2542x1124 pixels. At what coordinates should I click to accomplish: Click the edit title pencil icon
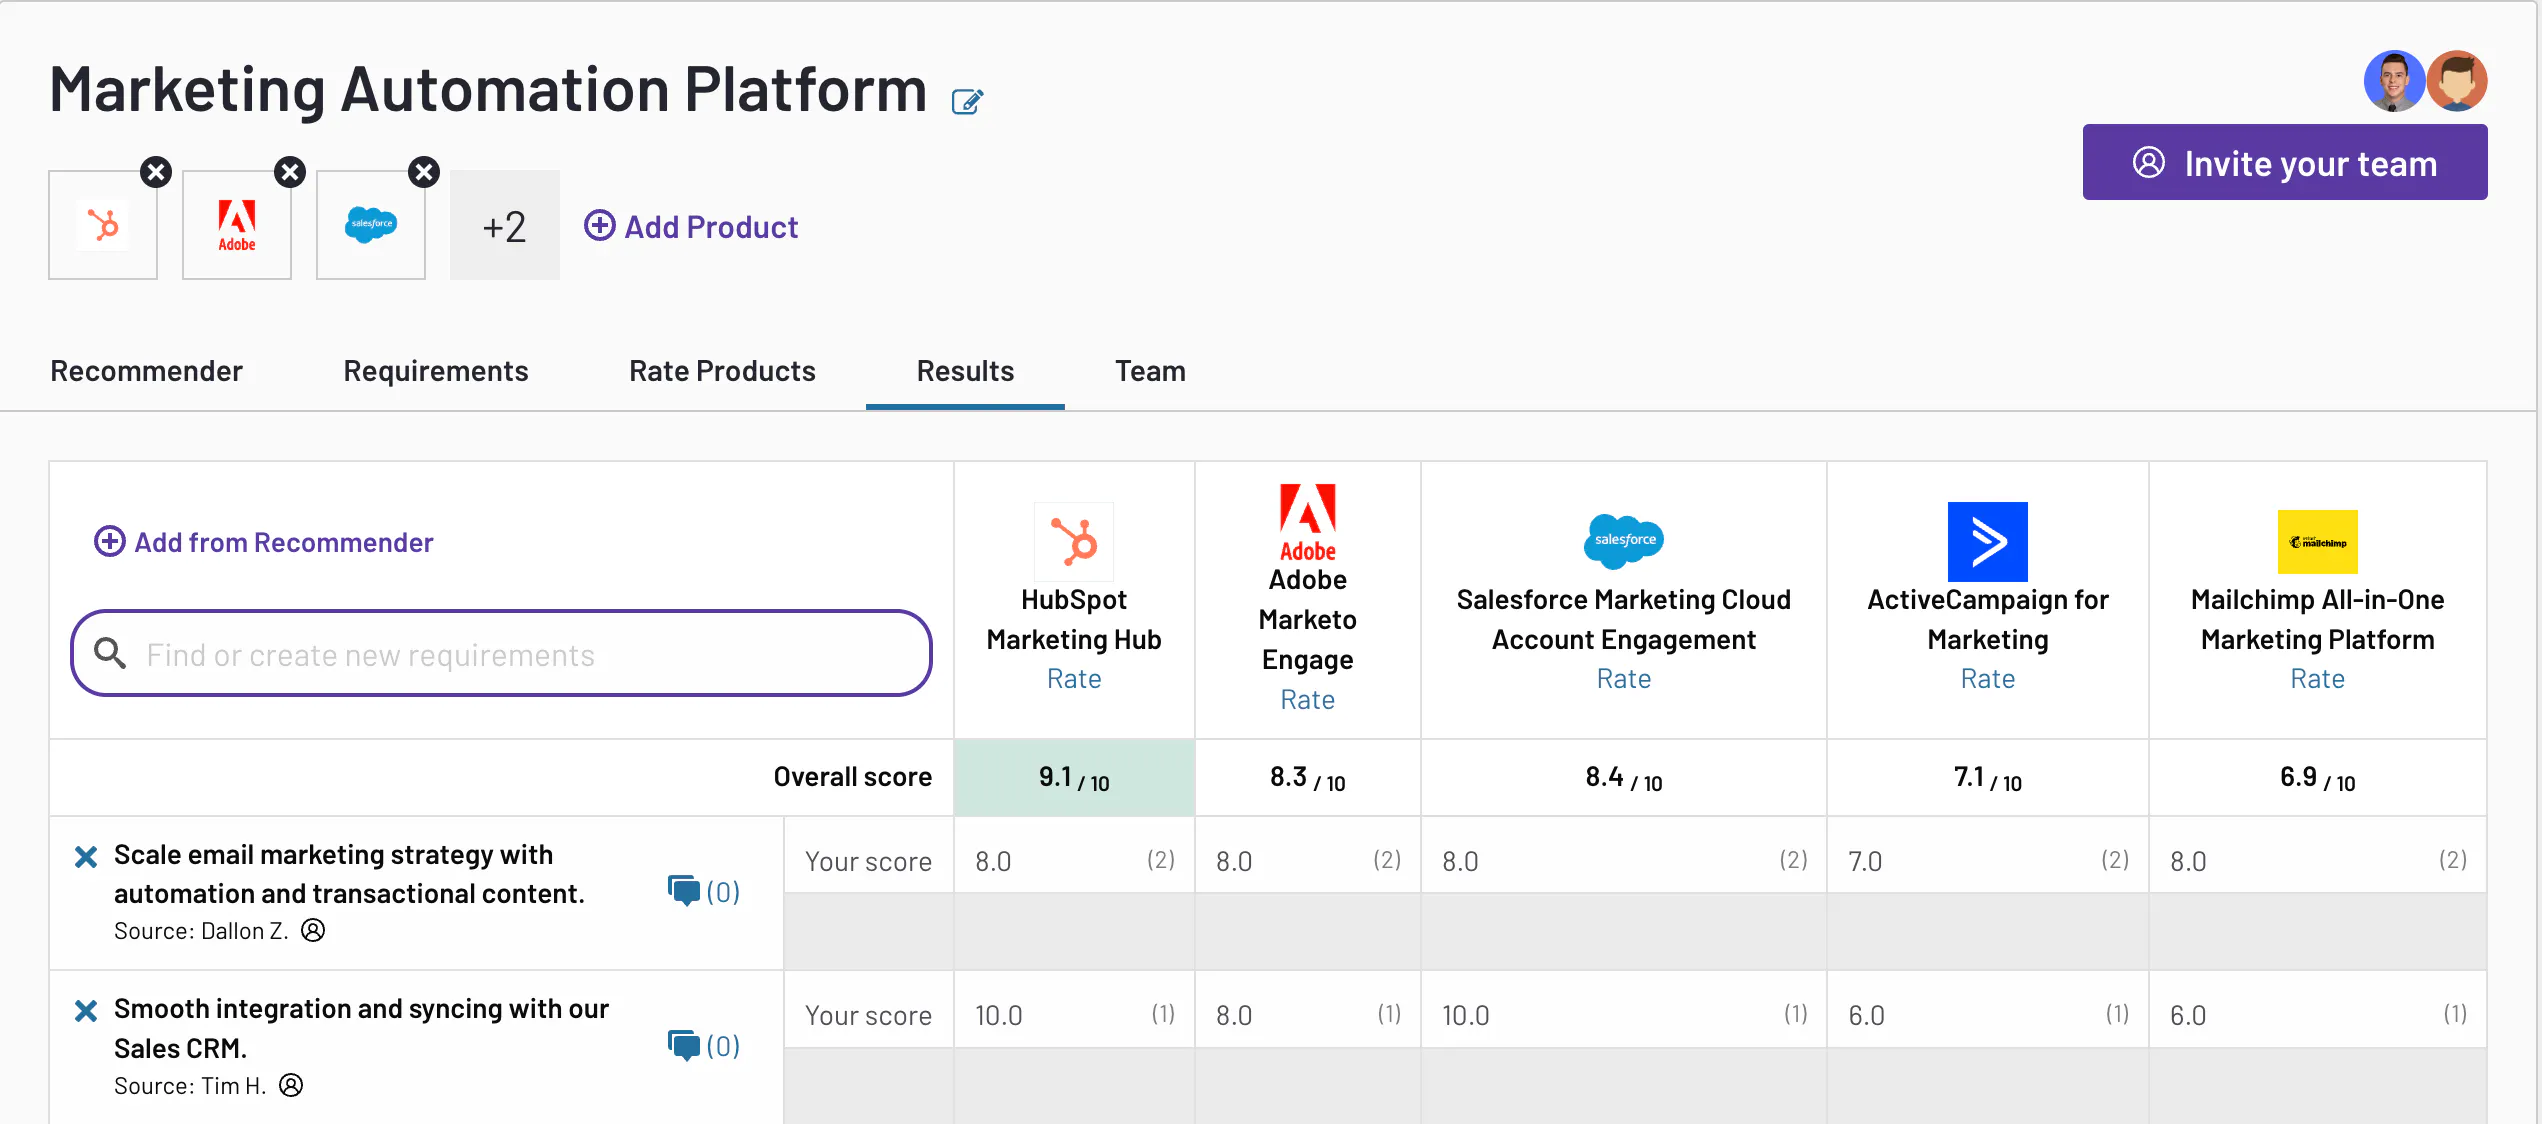(x=967, y=101)
